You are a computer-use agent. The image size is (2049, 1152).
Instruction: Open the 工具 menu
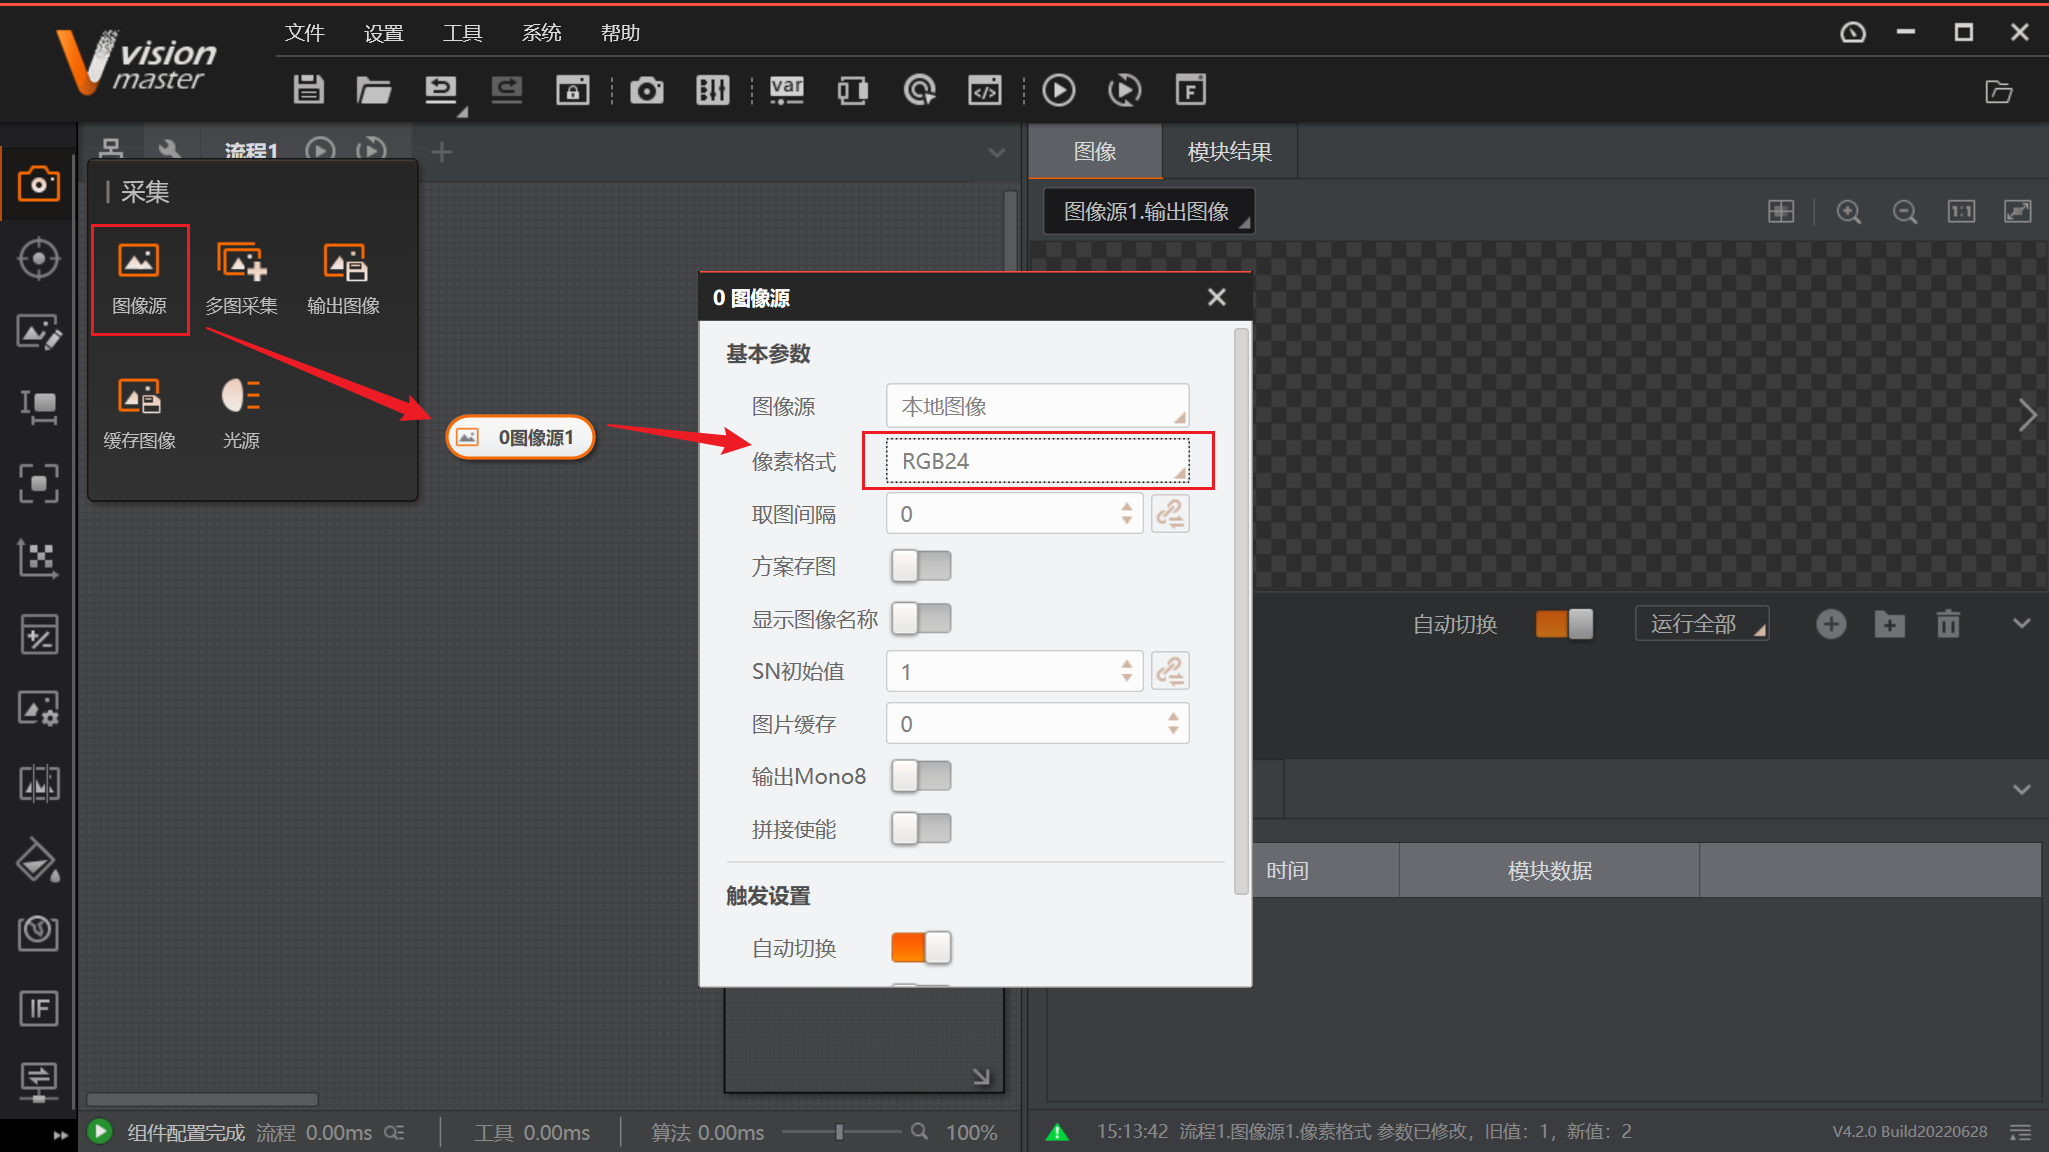click(x=462, y=33)
